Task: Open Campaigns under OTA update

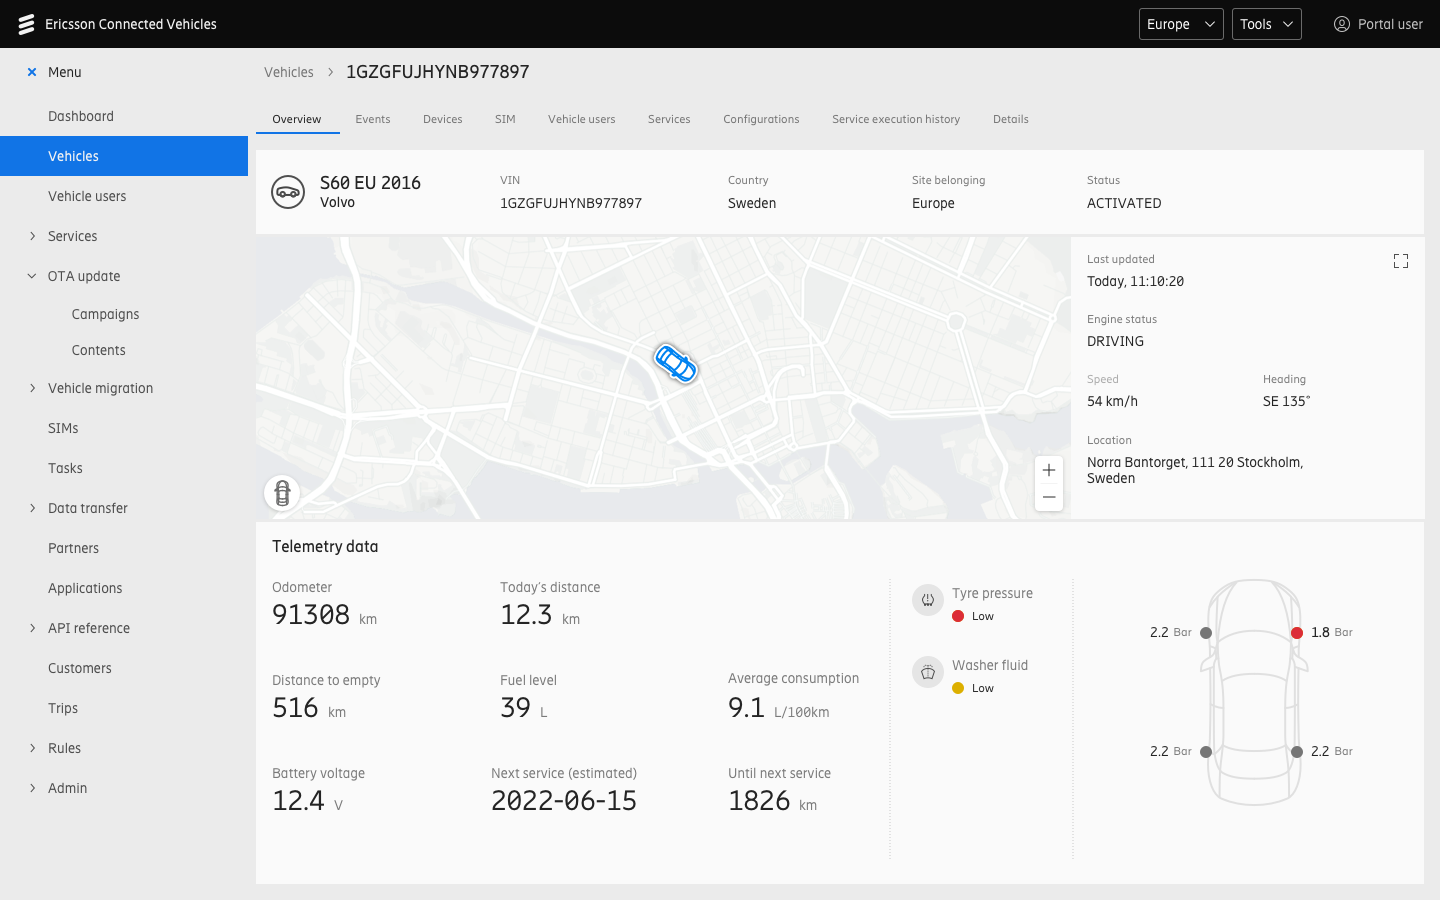Action: pos(105,314)
